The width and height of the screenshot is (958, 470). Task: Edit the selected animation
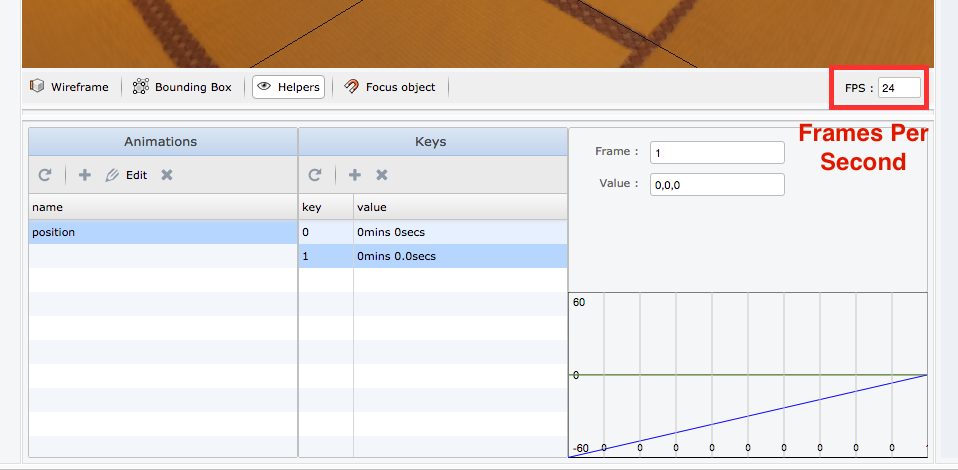pyautogui.click(x=126, y=175)
